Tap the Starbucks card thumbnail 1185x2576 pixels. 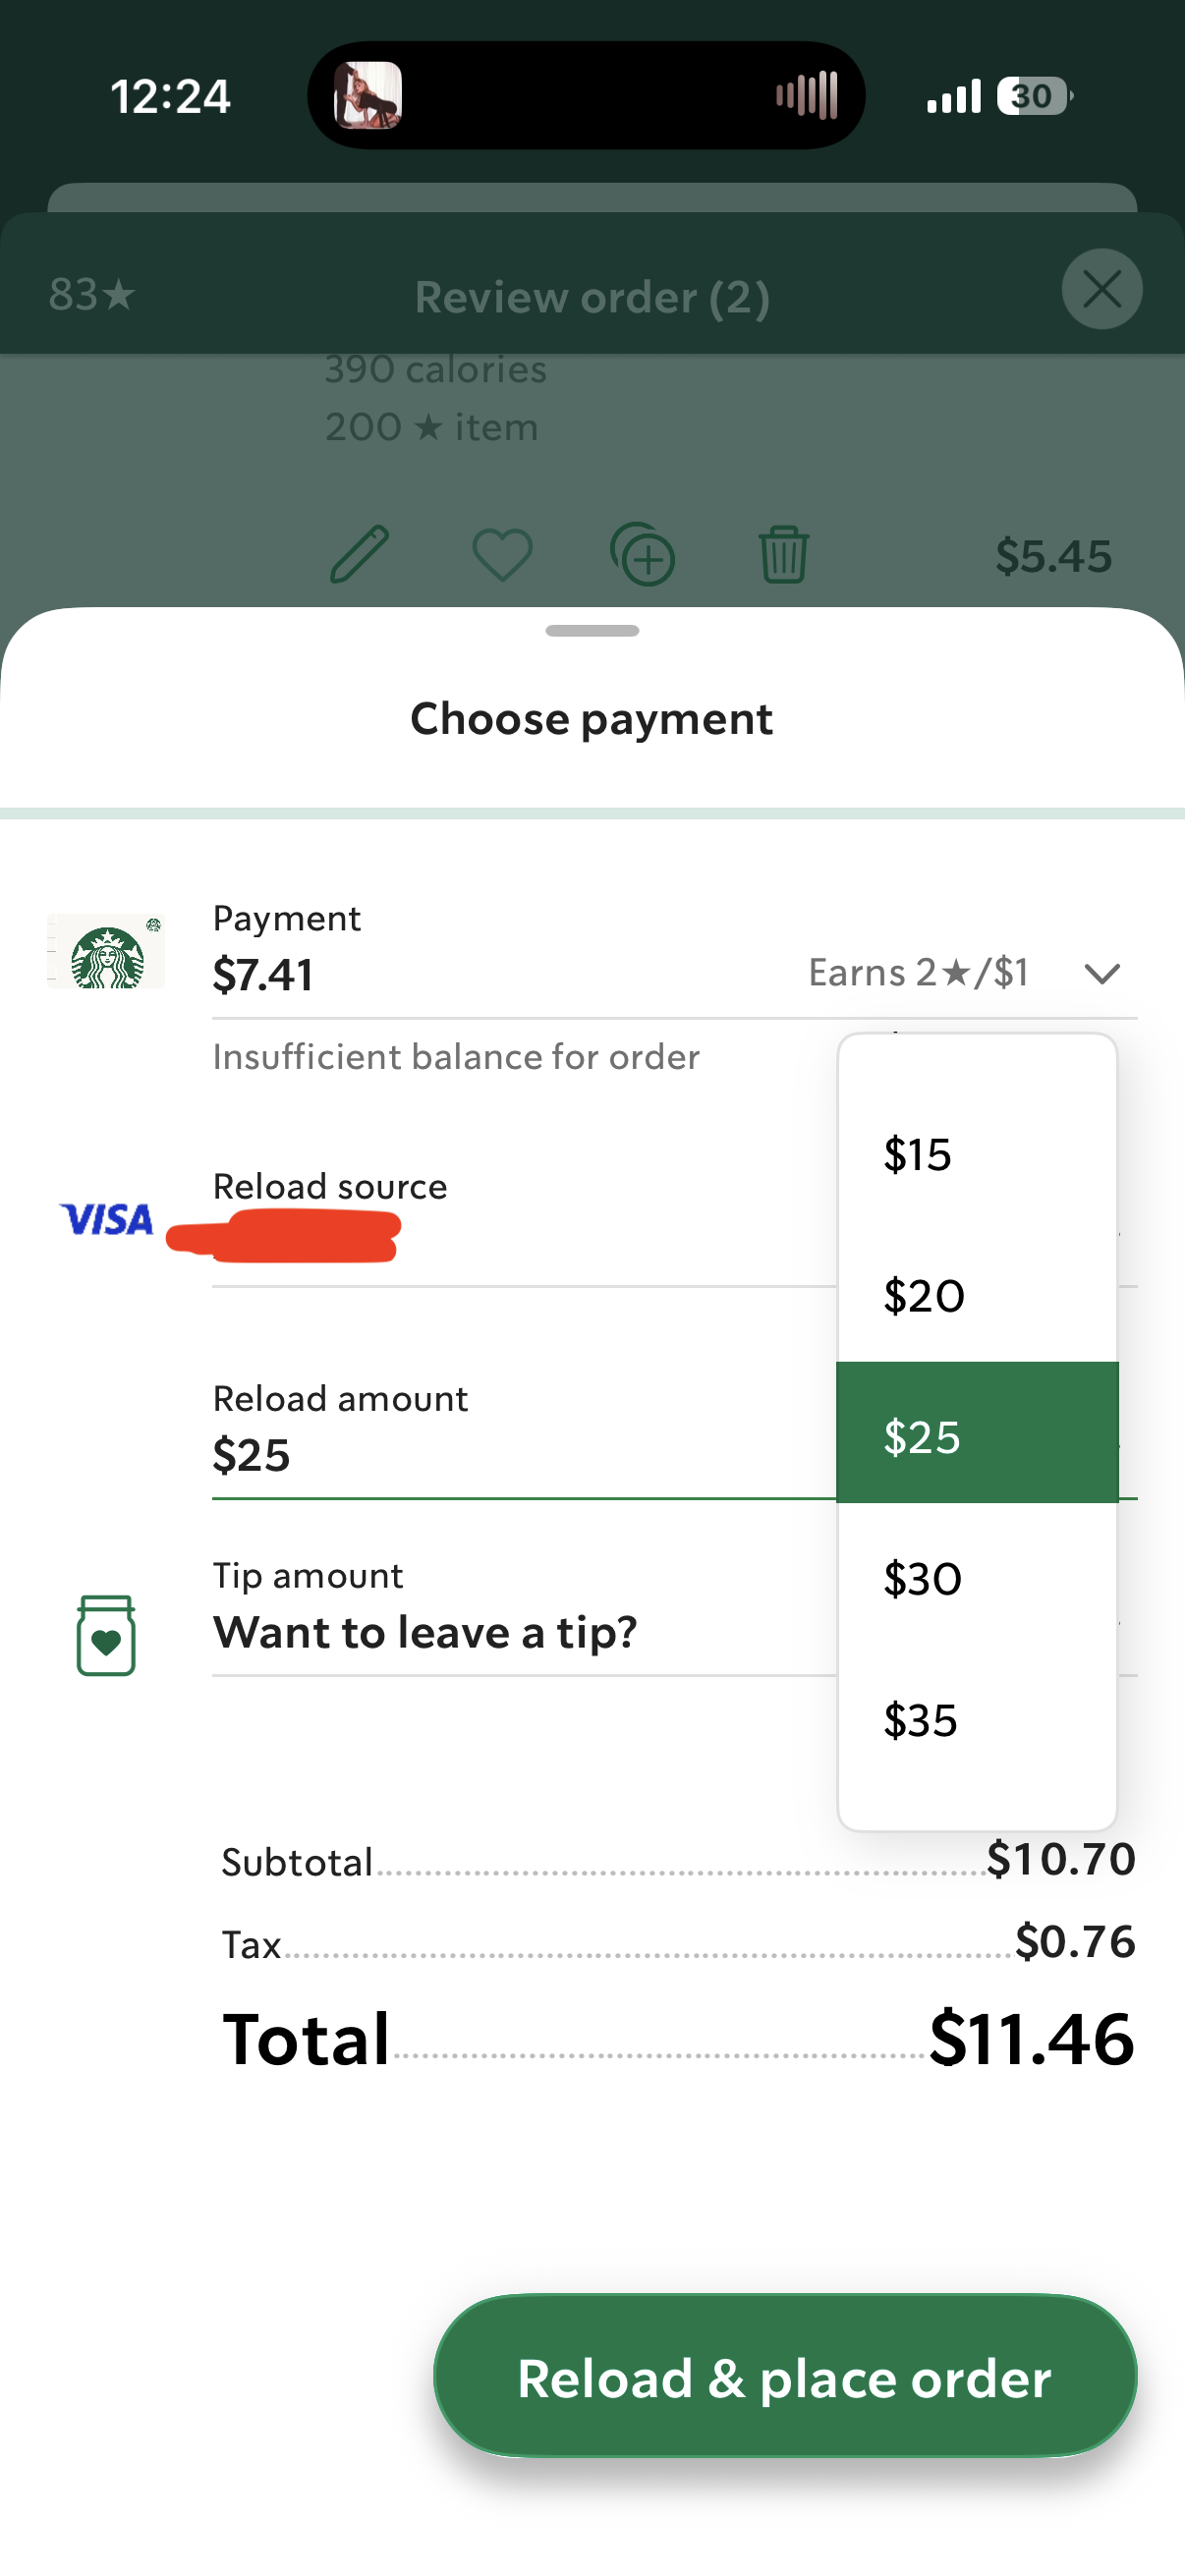106,951
